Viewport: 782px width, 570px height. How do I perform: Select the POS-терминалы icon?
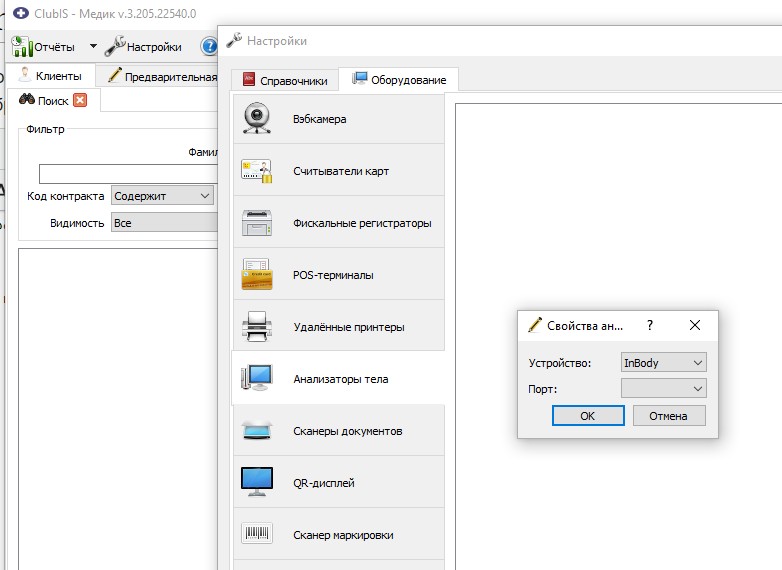[x=257, y=274]
